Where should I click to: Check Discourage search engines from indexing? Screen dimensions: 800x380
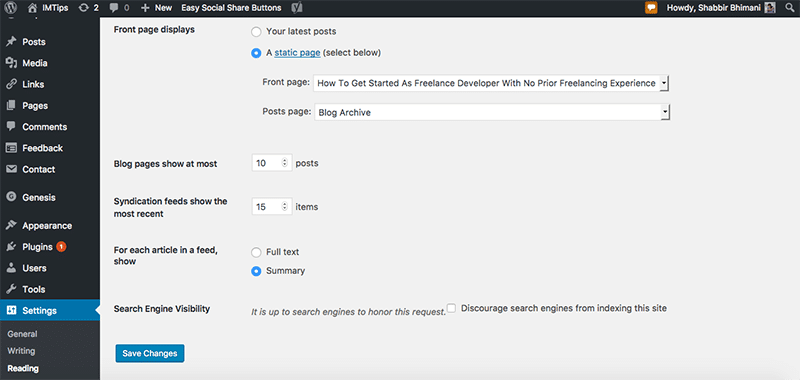(451, 308)
